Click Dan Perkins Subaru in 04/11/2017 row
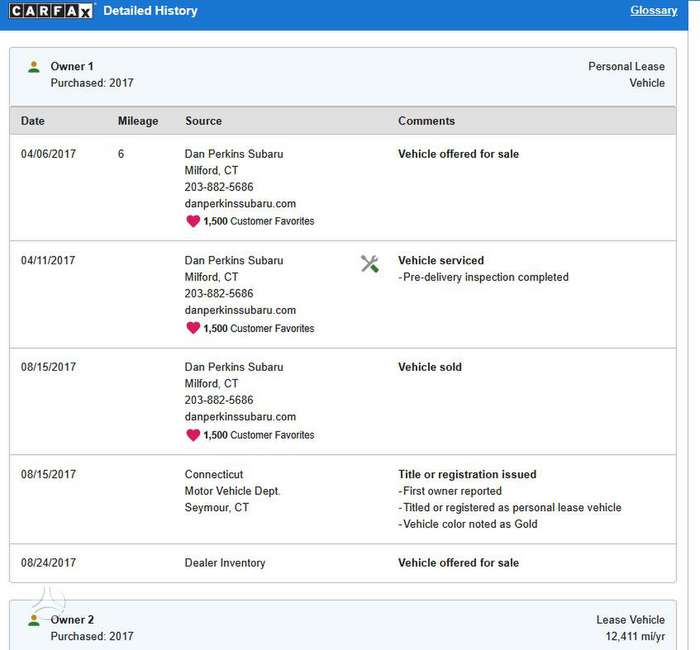This screenshot has height=650, width=700. tap(234, 261)
